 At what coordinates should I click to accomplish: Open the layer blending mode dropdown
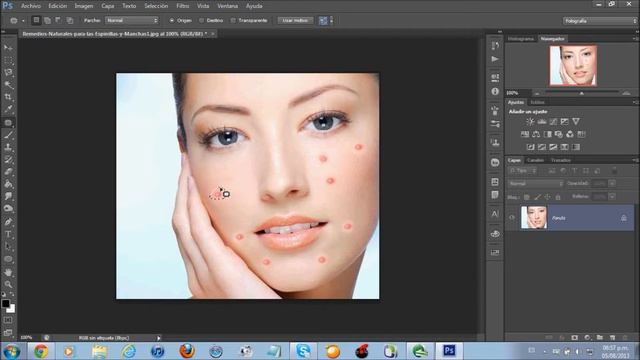(x=536, y=184)
